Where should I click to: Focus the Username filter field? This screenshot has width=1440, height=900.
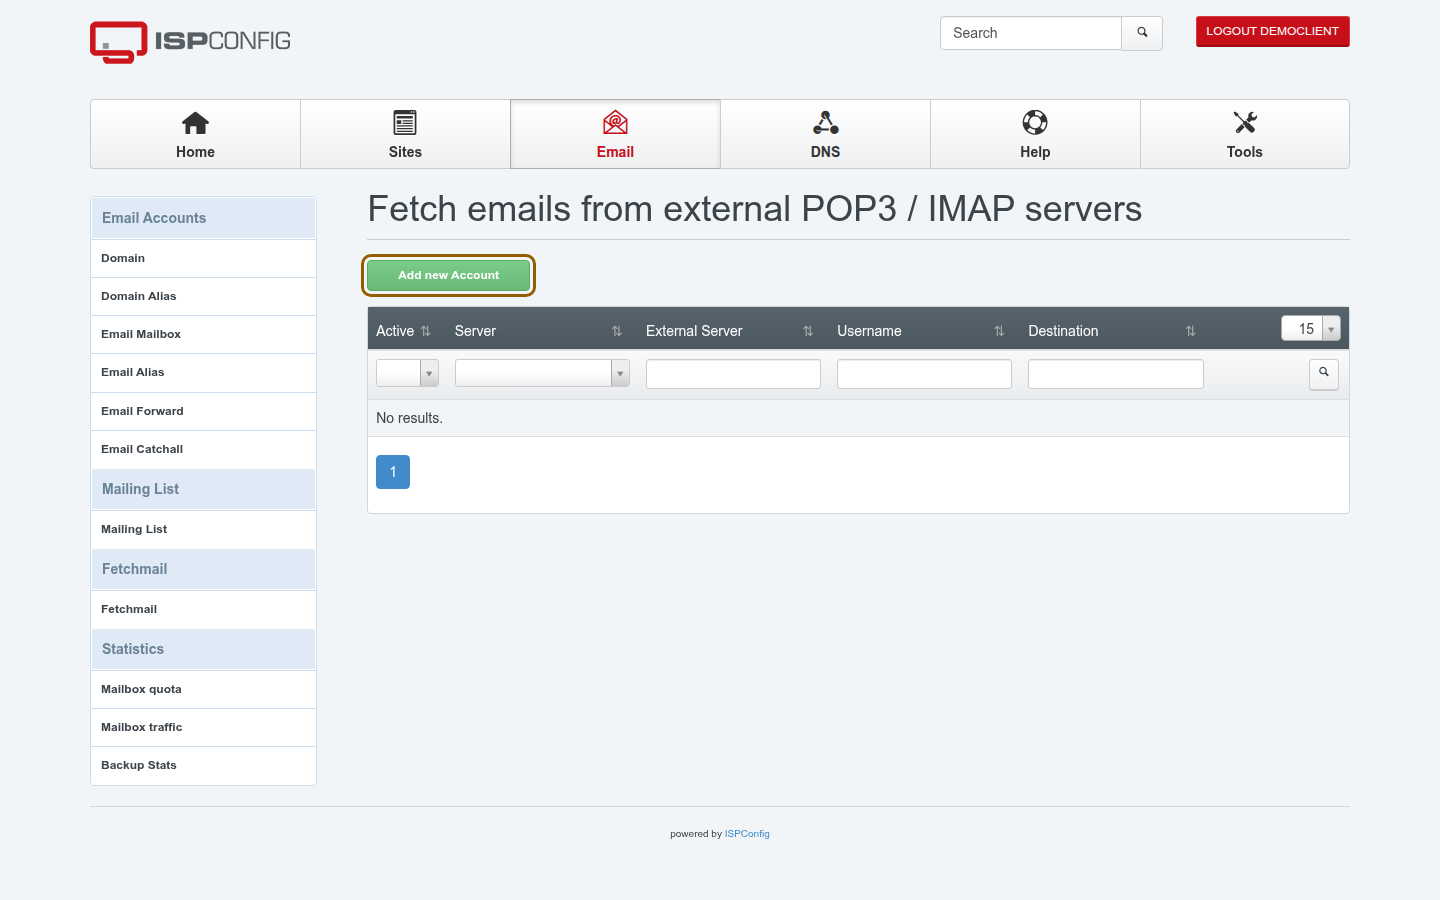point(924,374)
